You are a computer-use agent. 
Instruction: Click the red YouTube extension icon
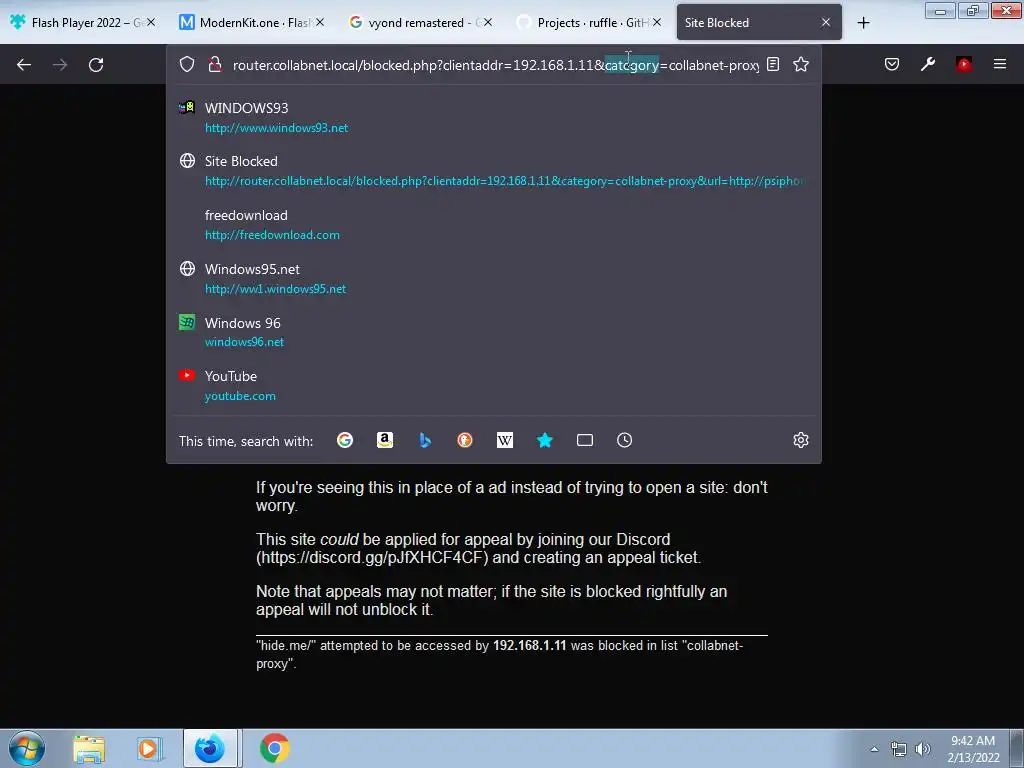click(x=964, y=64)
